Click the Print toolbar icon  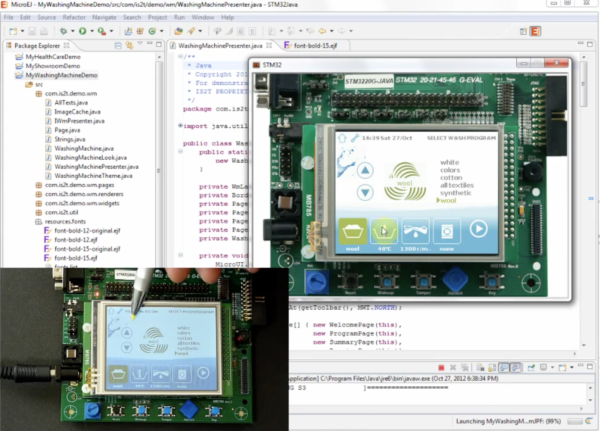pos(44,31)
